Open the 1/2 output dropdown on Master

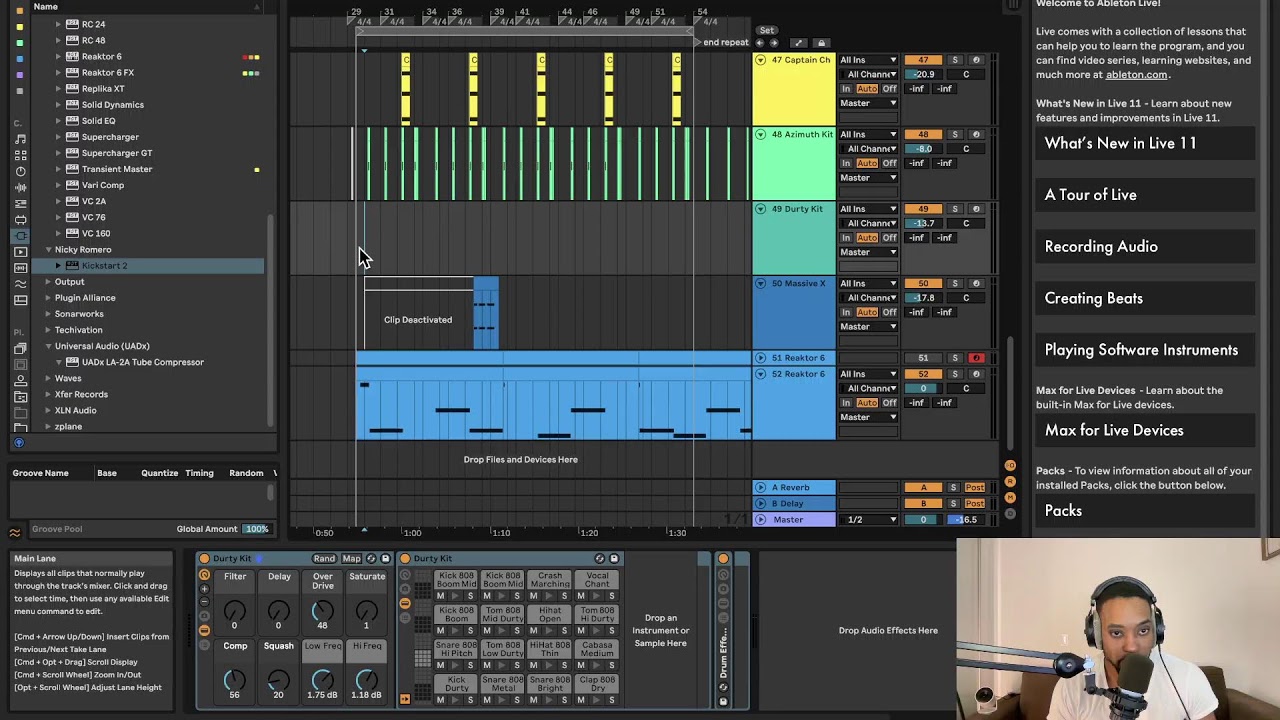[868, 520]
